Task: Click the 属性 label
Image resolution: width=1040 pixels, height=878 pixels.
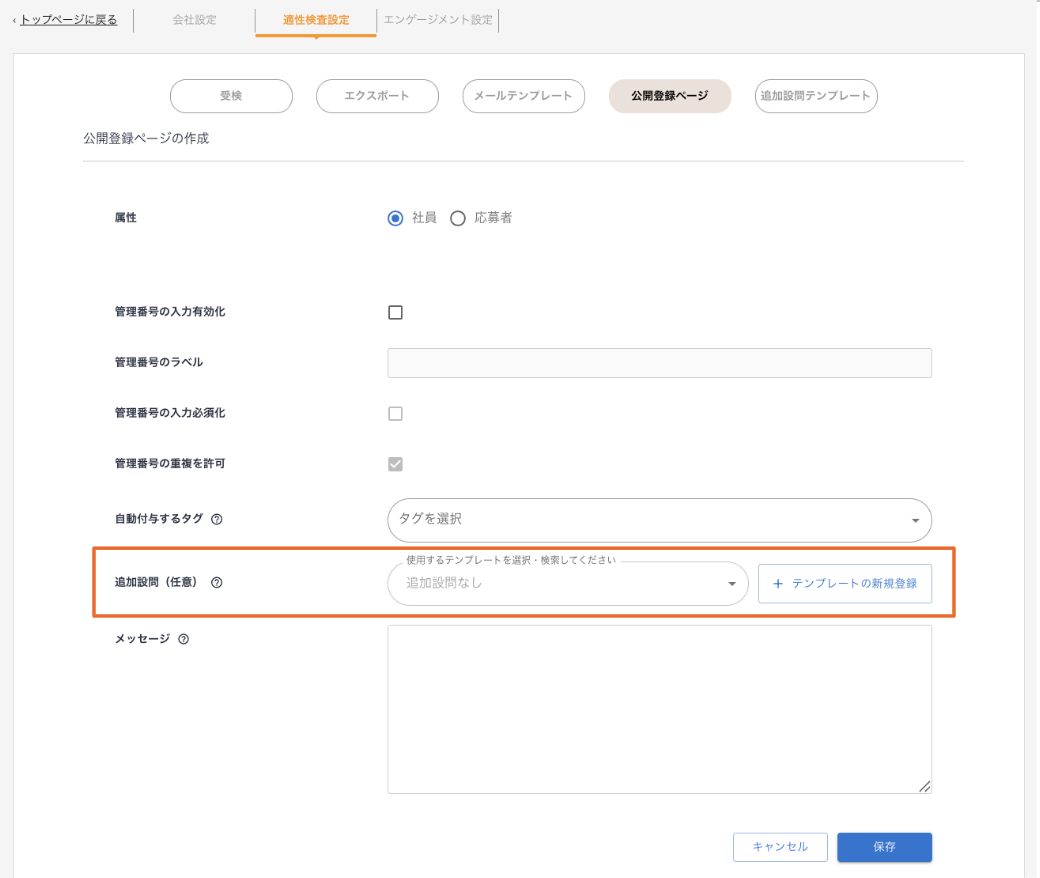Action: 125,218
